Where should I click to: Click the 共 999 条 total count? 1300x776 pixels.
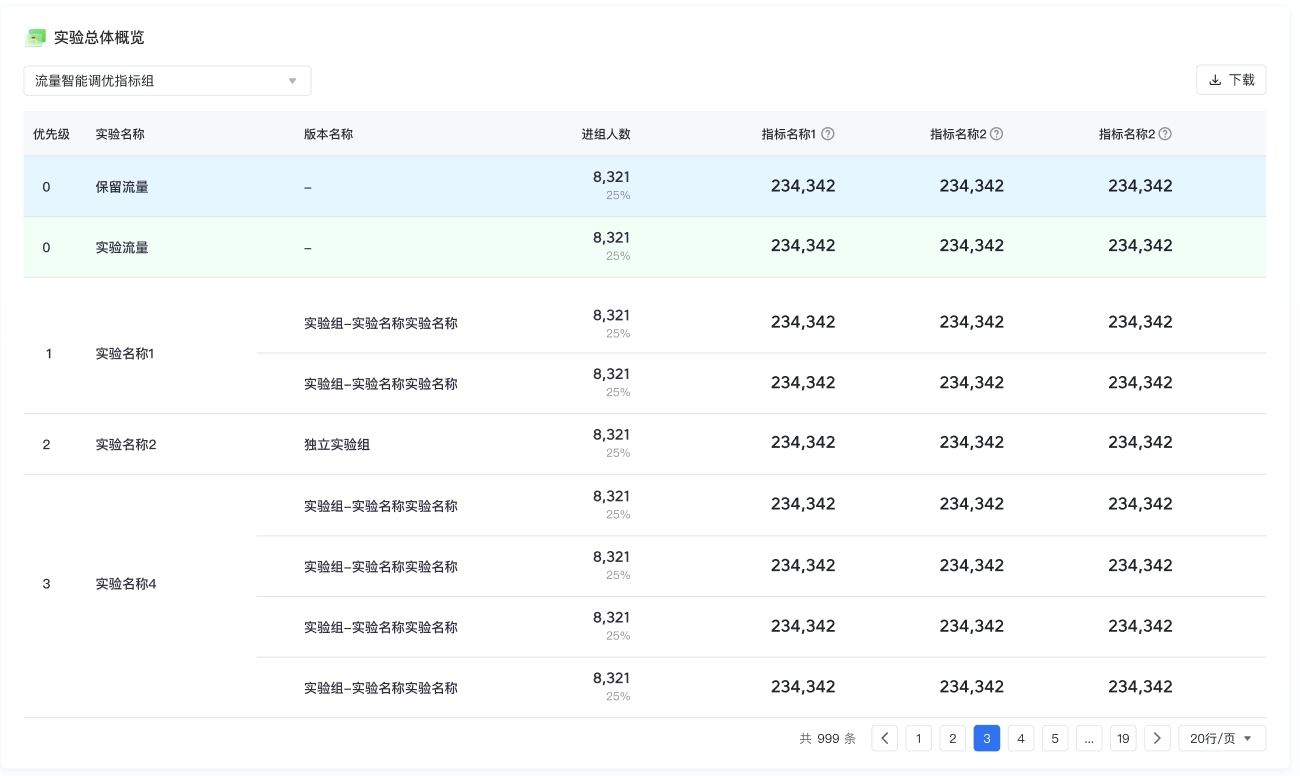(828, 739)
